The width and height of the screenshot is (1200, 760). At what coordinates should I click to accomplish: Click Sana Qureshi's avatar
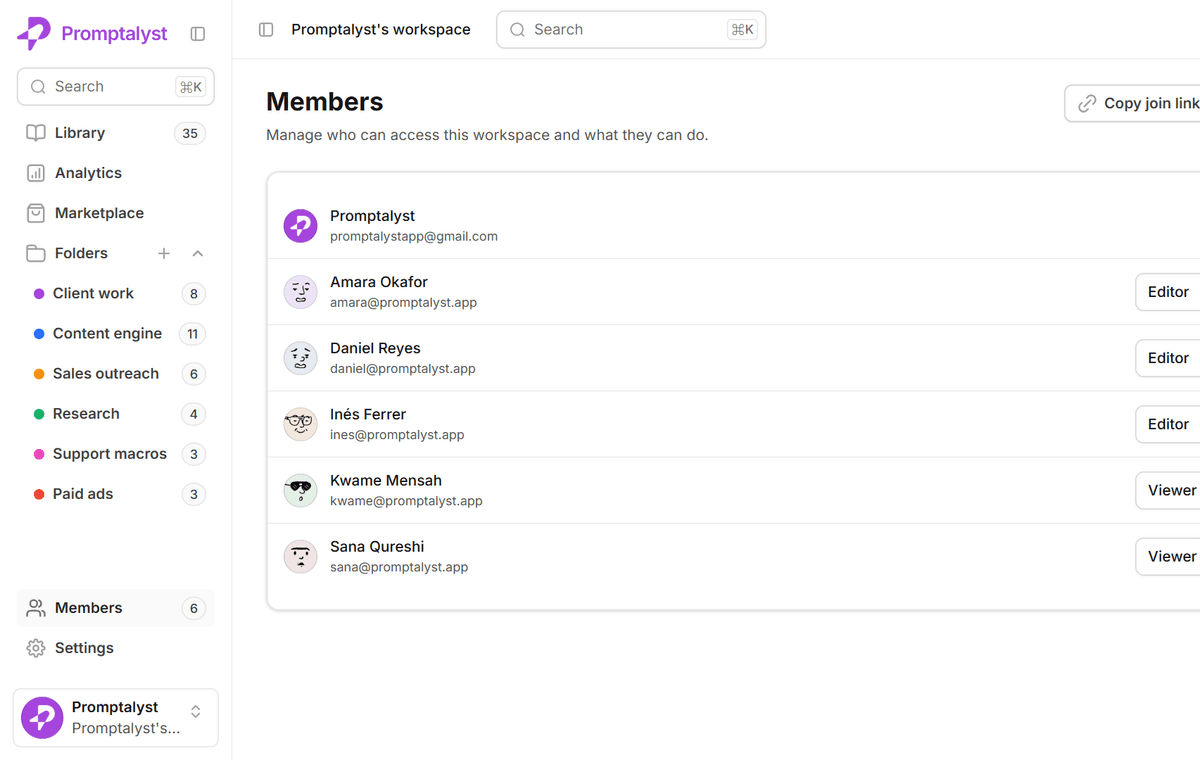click(x=300, y=556)
